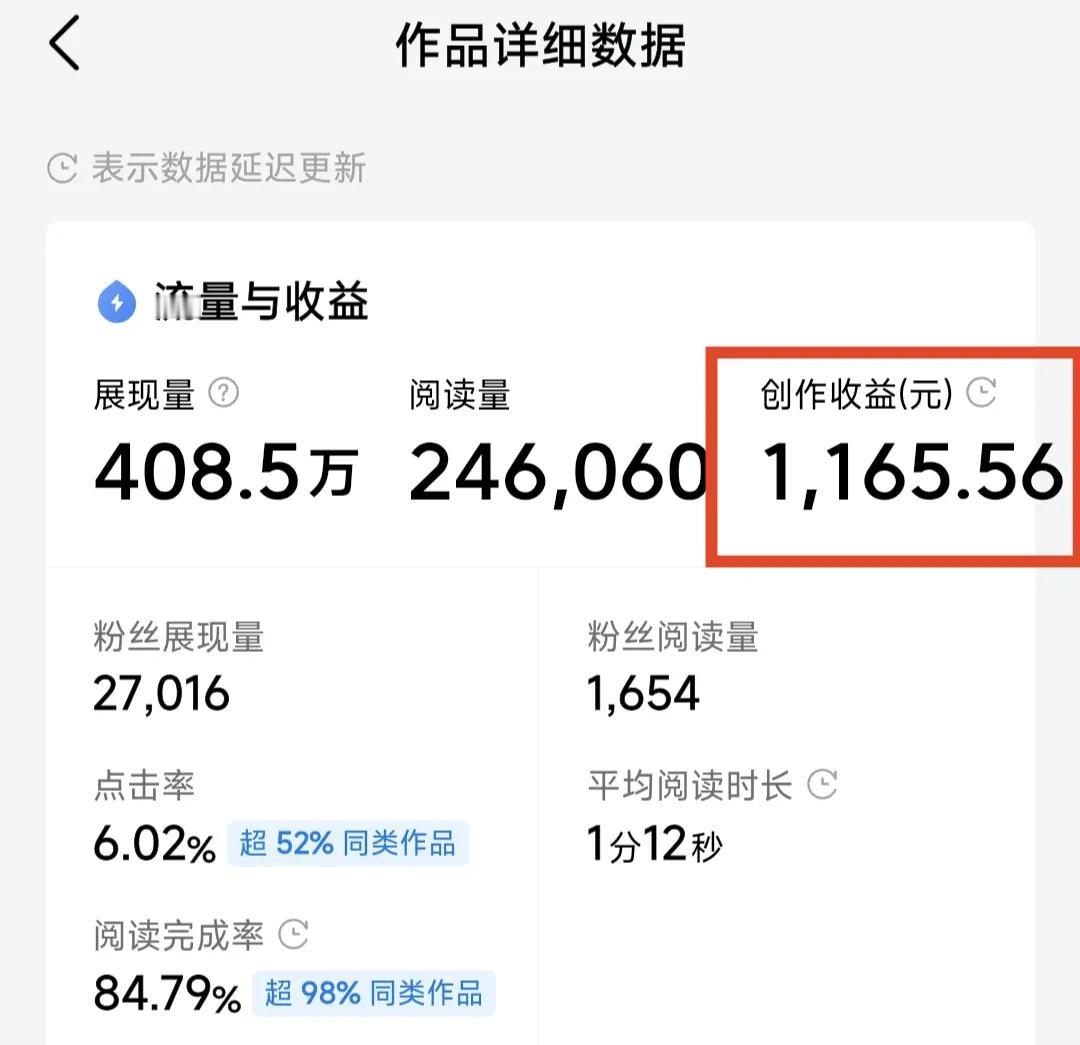1080x1045 pixels.
Task: Tap the 表示数据延迟更新 note text
Action: tap(229, 169)
